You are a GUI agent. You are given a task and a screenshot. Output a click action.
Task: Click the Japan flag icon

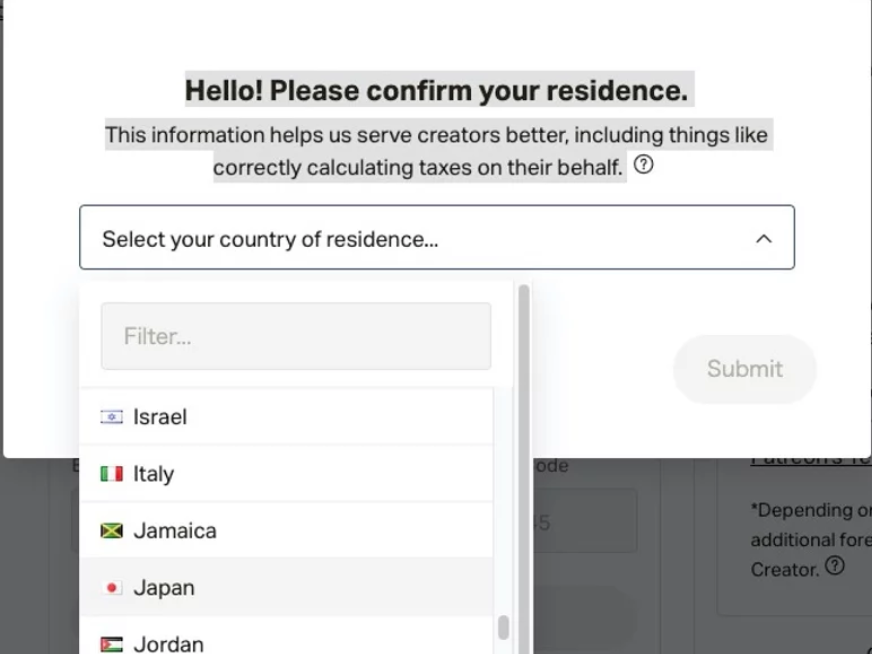click(112, 588)
